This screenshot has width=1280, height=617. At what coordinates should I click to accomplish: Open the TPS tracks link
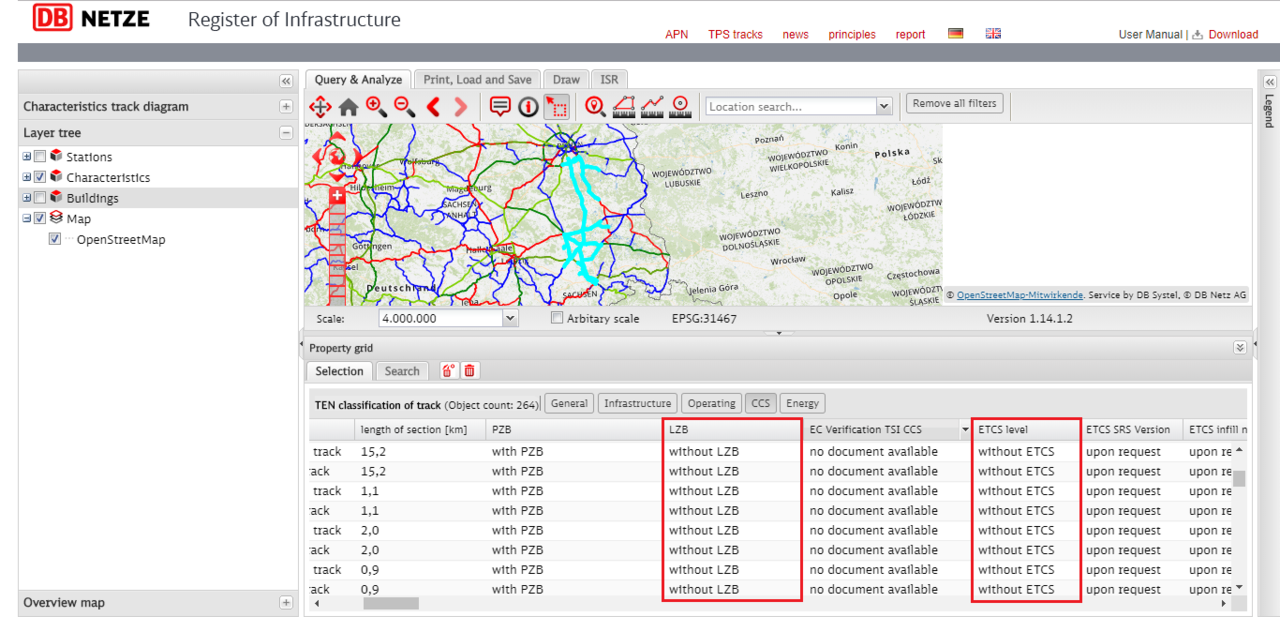pyautogui.click(x=735, y=35)
